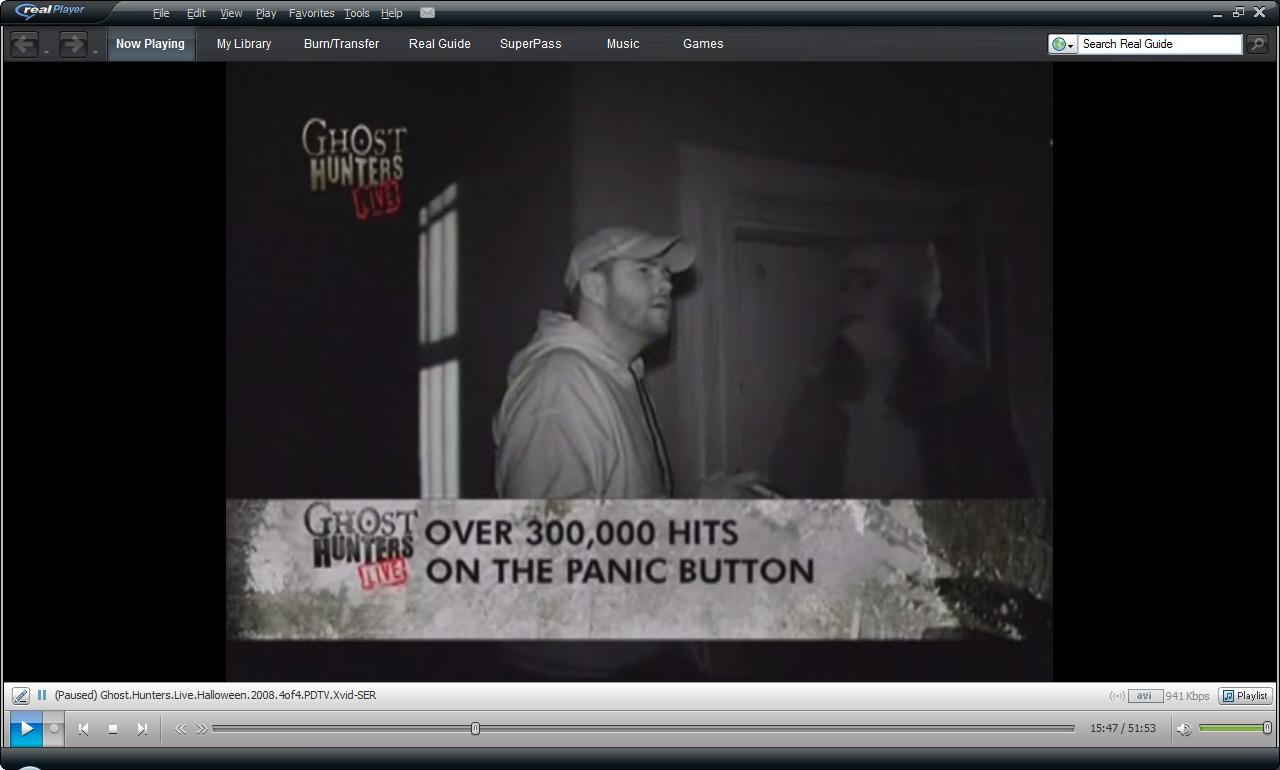Open the Favorites menu
This screenshot has height=770, width=1280.
click(x=311, y=13)
